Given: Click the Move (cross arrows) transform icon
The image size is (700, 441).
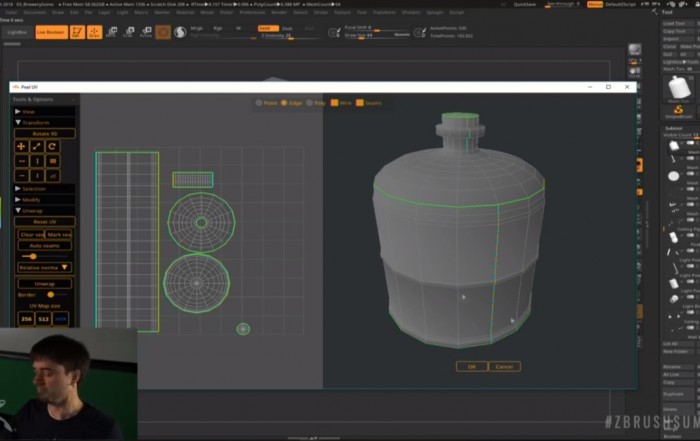Looking at the screenshot, I should click(22, 146).
